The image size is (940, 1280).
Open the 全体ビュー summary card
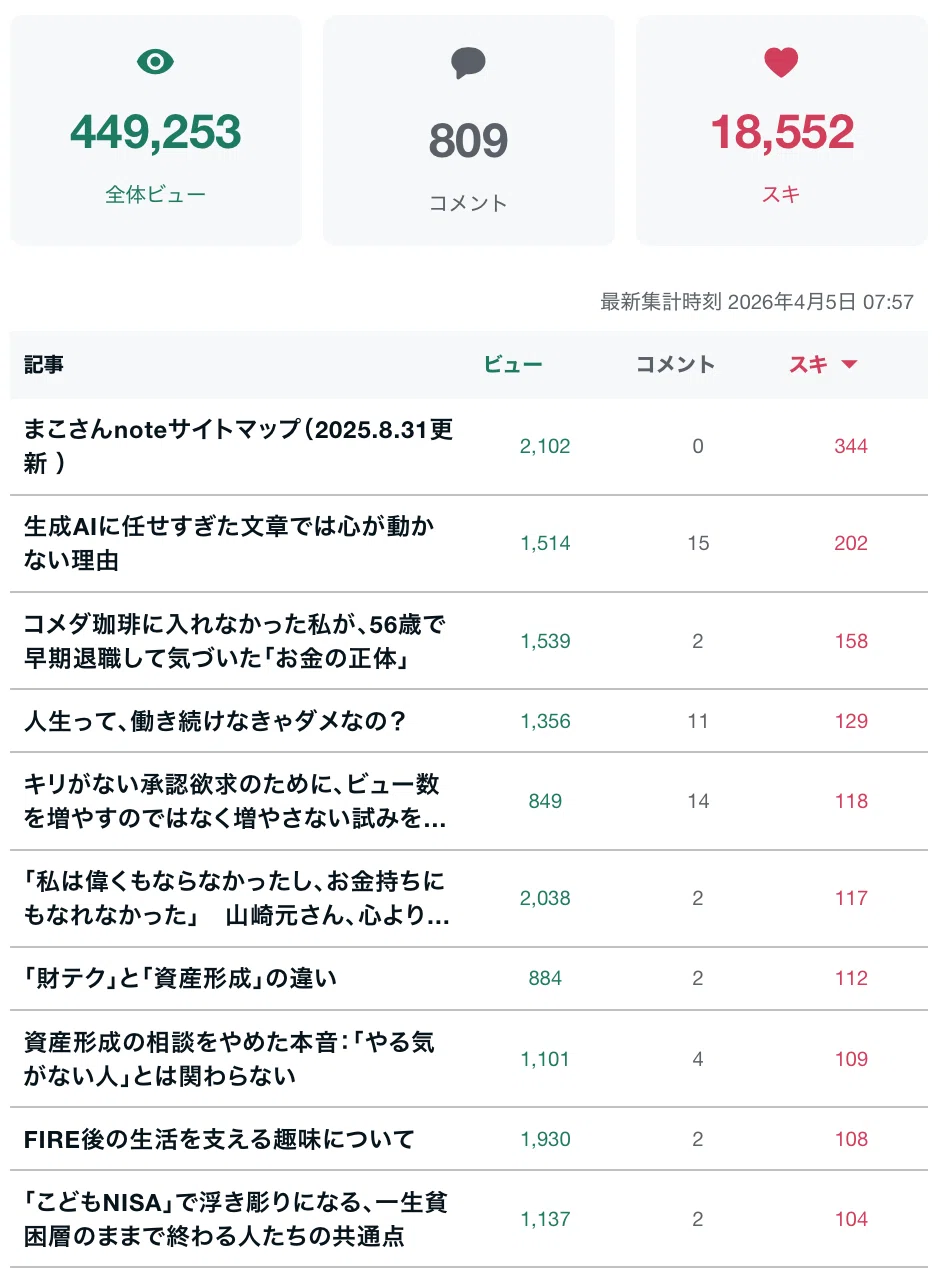[155, 130]
